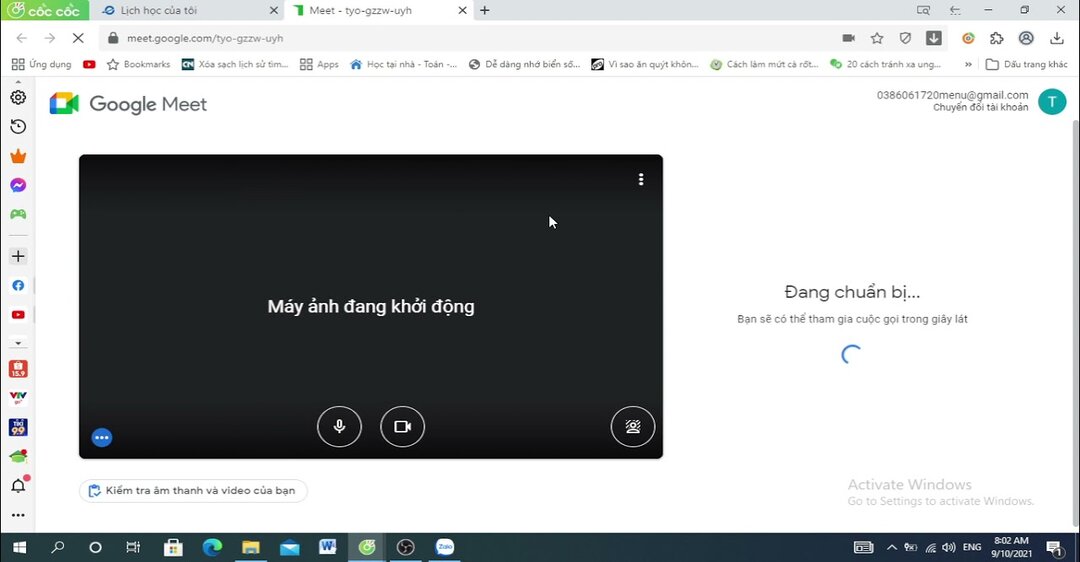Open sidebar notifications bell
Viewport: 1080px width, 562px height.
19,486
